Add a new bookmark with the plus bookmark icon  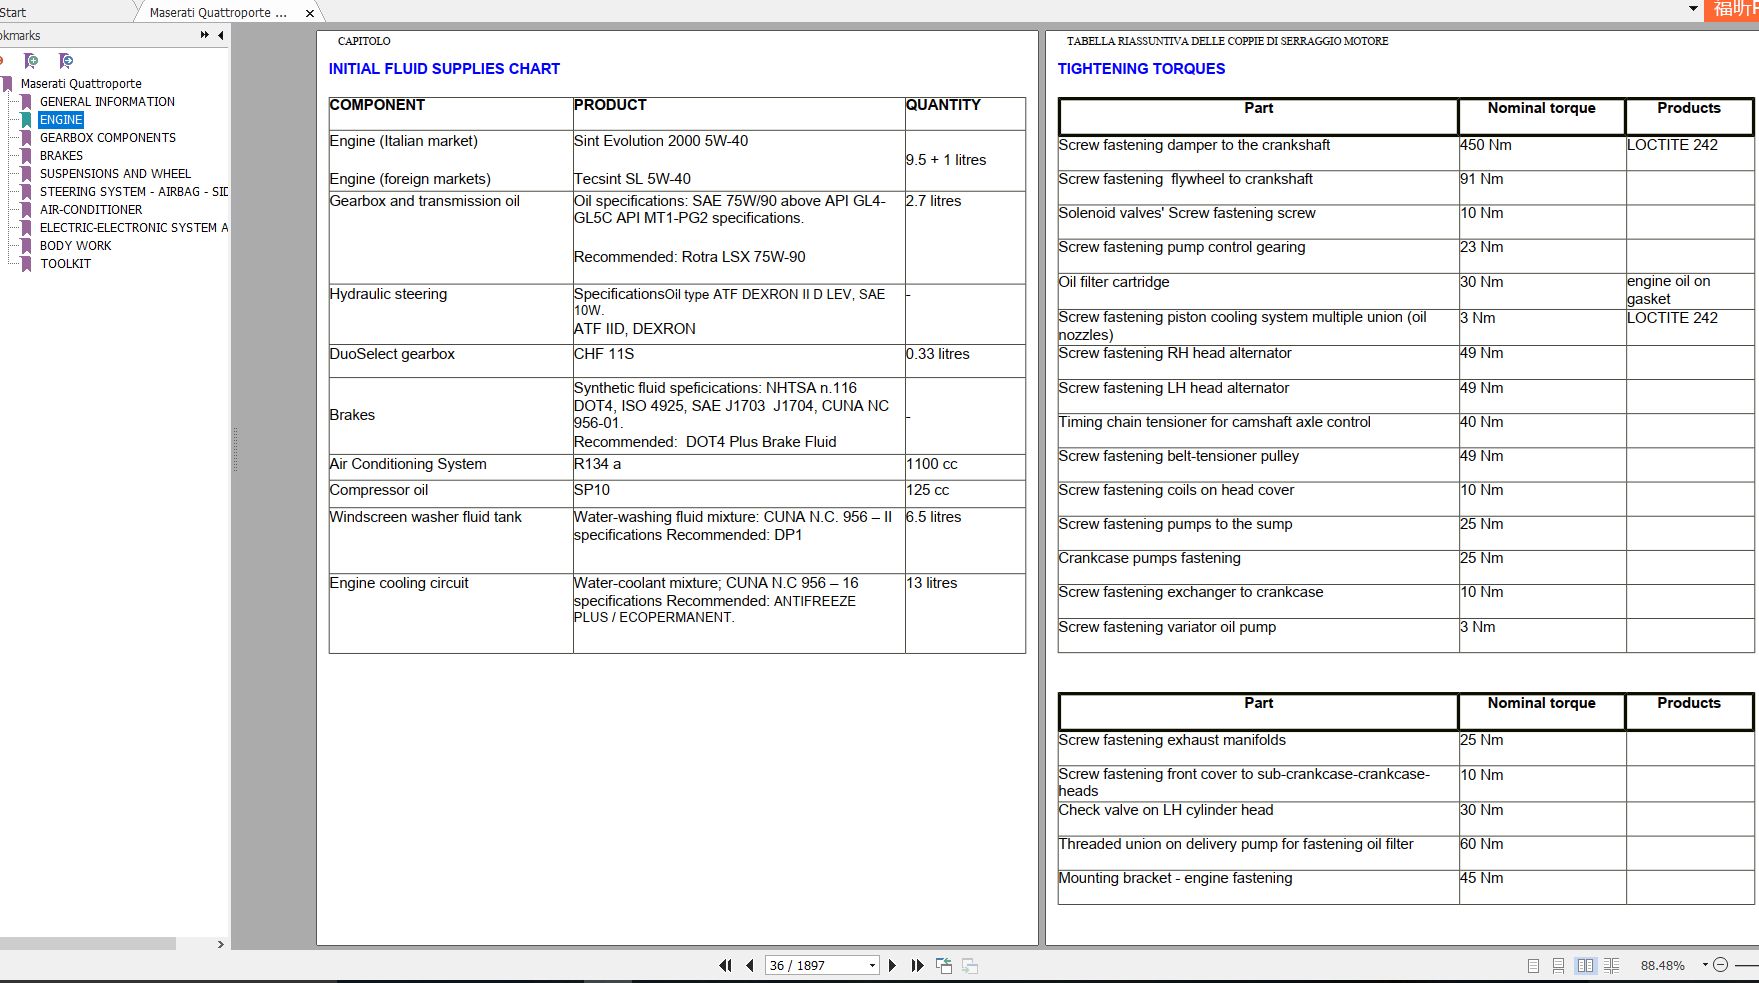click(x=31, y=61)
